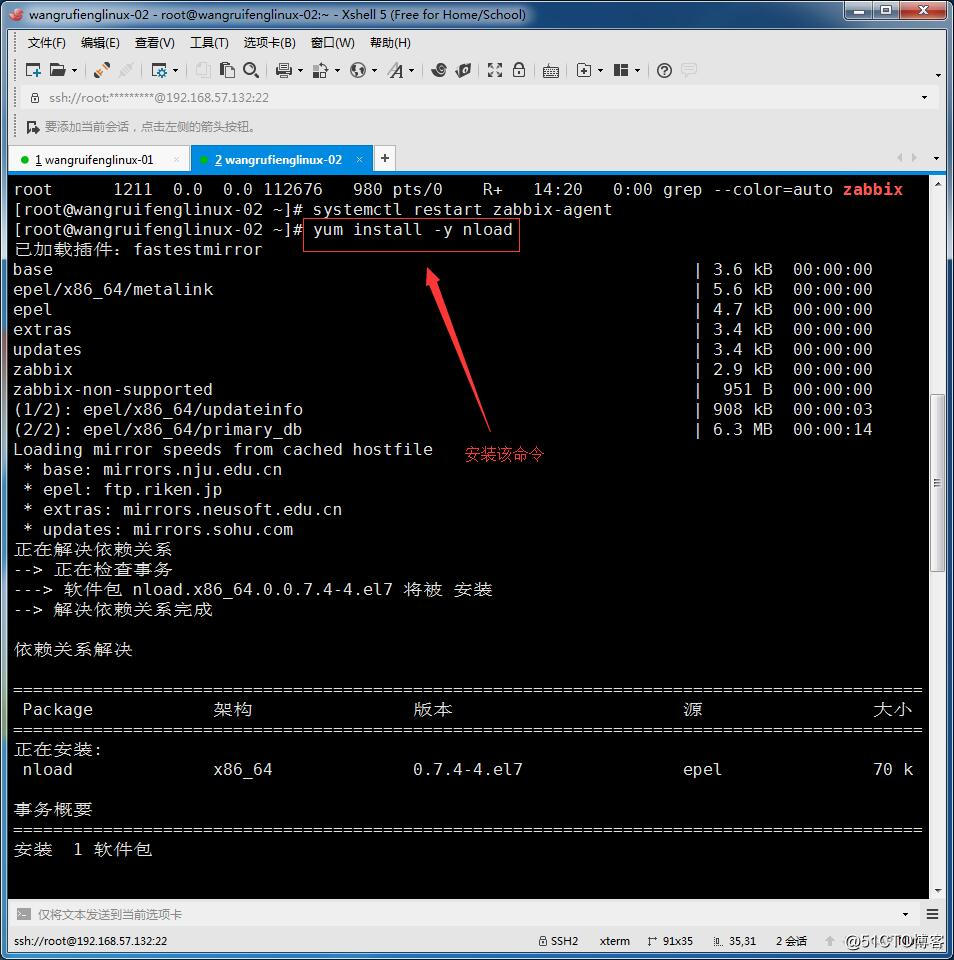Click the keyboard key mapping icon

(x=550, y=71)
